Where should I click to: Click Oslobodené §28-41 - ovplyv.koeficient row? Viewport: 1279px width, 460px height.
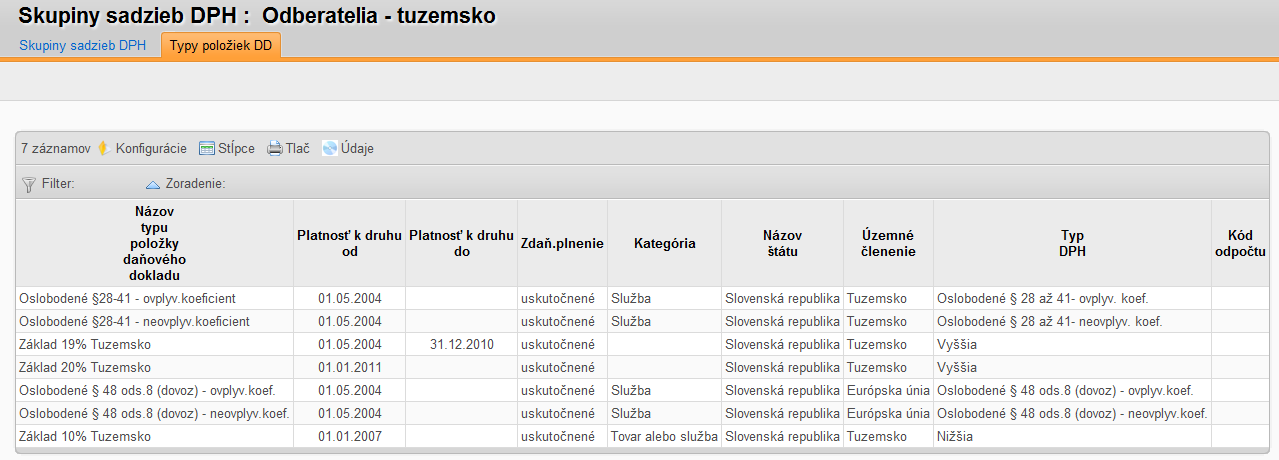coord(643,298)
